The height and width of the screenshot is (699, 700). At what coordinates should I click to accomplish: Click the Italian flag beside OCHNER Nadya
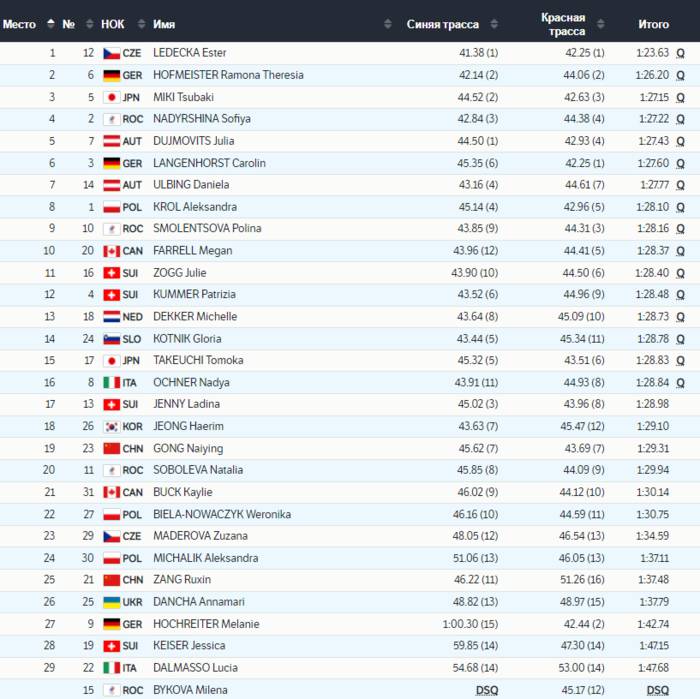coord(111,383)
